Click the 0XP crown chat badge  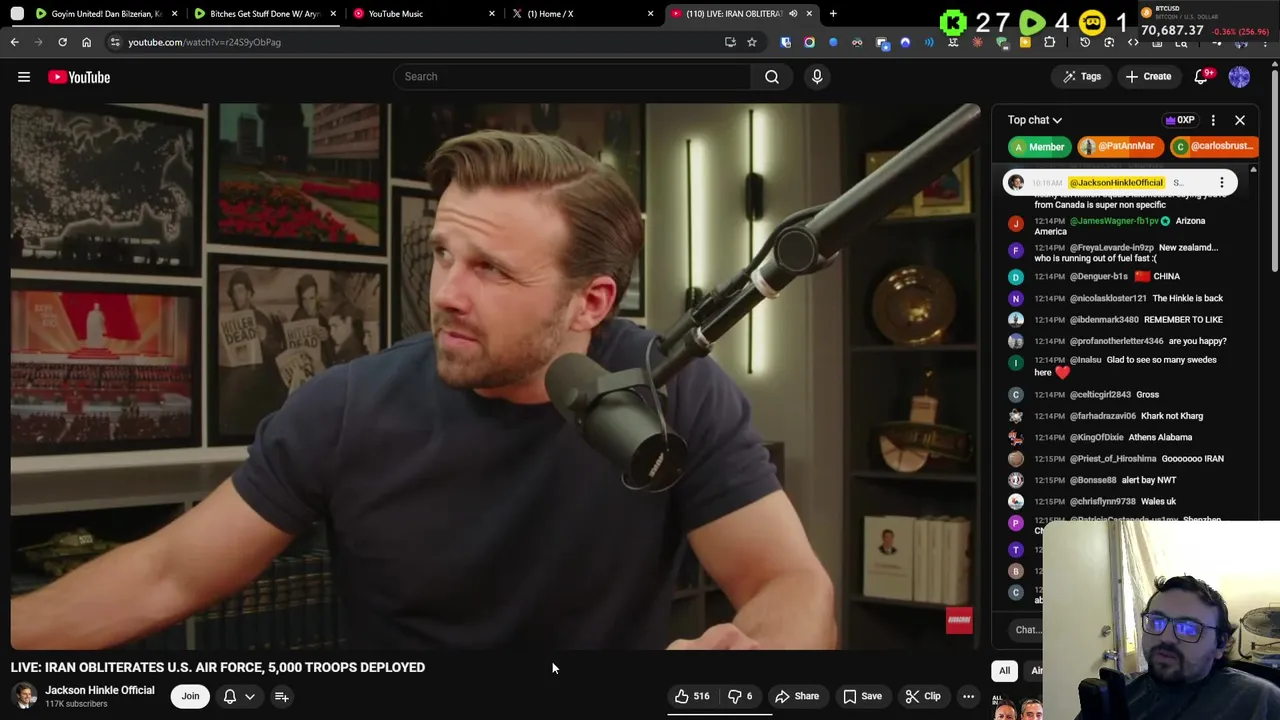(1180, 120)
